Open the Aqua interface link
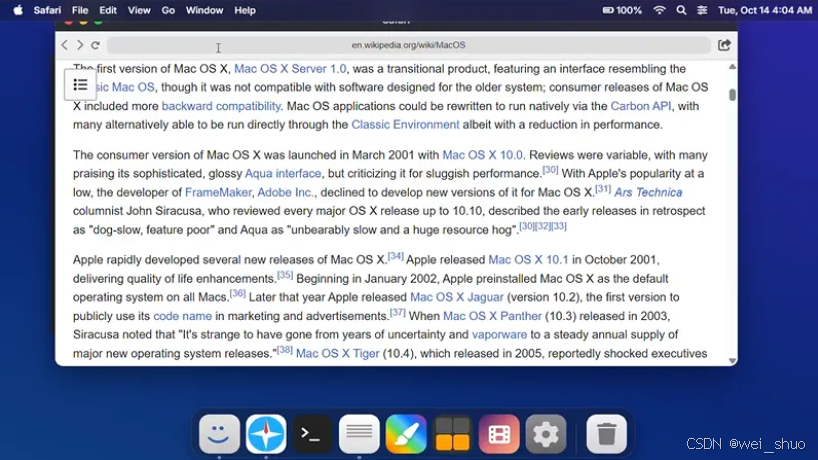 (x=283, y=173)
